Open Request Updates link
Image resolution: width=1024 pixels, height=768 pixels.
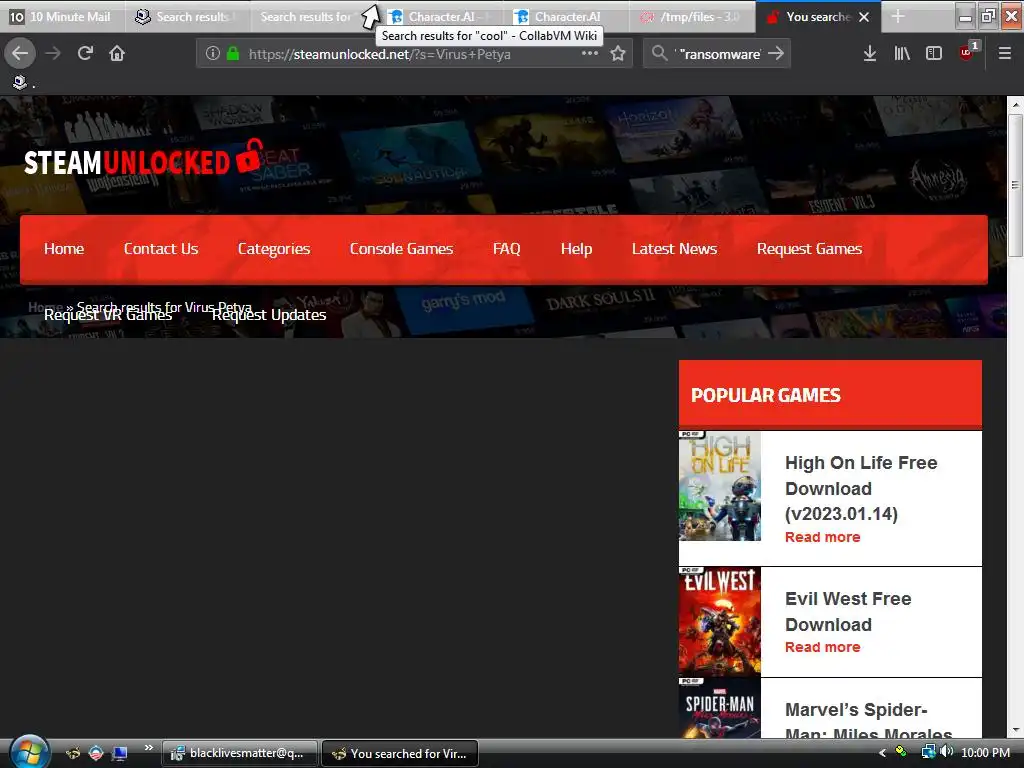click(x=269, y=315)
